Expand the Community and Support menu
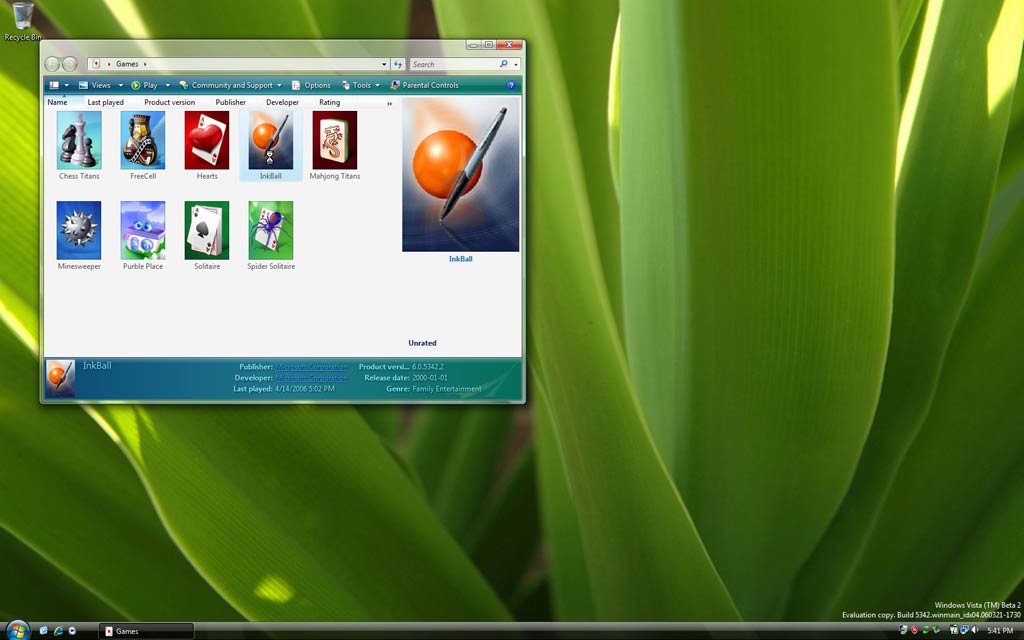The height and width of the screenshot is (640, 1024). coord(231,86)
